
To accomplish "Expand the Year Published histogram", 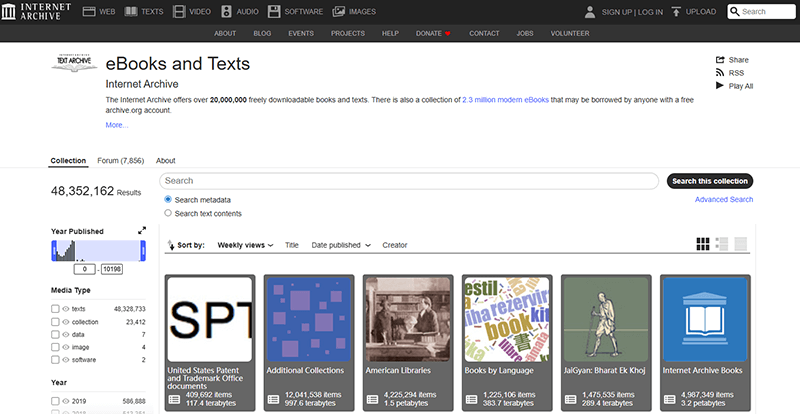I will pyautogui.click(x=142, y=231).
